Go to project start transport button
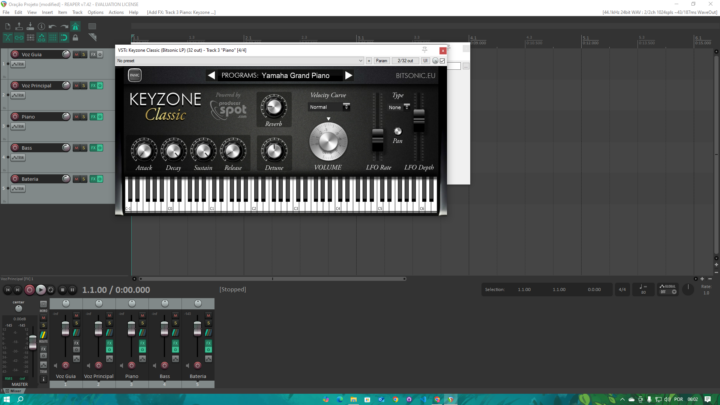This screenshot has width=720, height=405. point(7,290)
